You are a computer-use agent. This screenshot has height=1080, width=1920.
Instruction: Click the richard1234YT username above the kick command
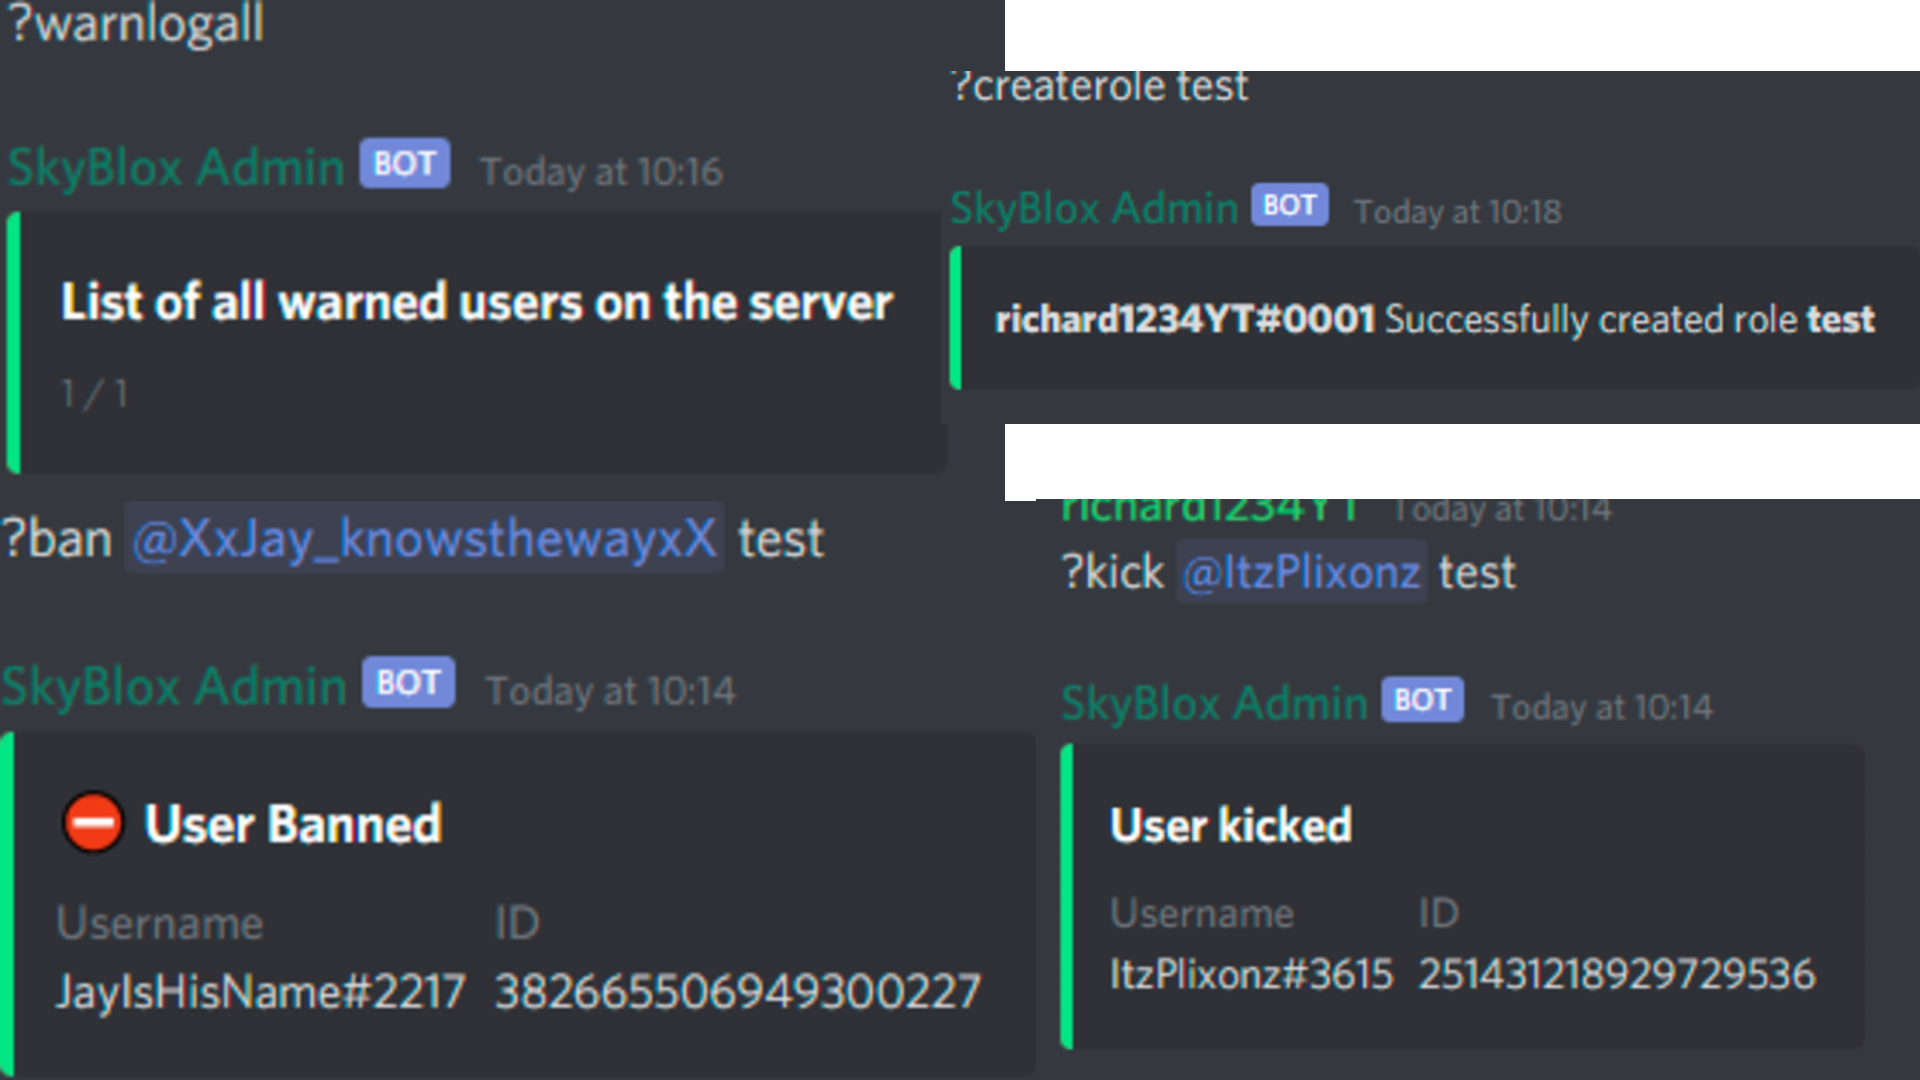click(1209, 510)
